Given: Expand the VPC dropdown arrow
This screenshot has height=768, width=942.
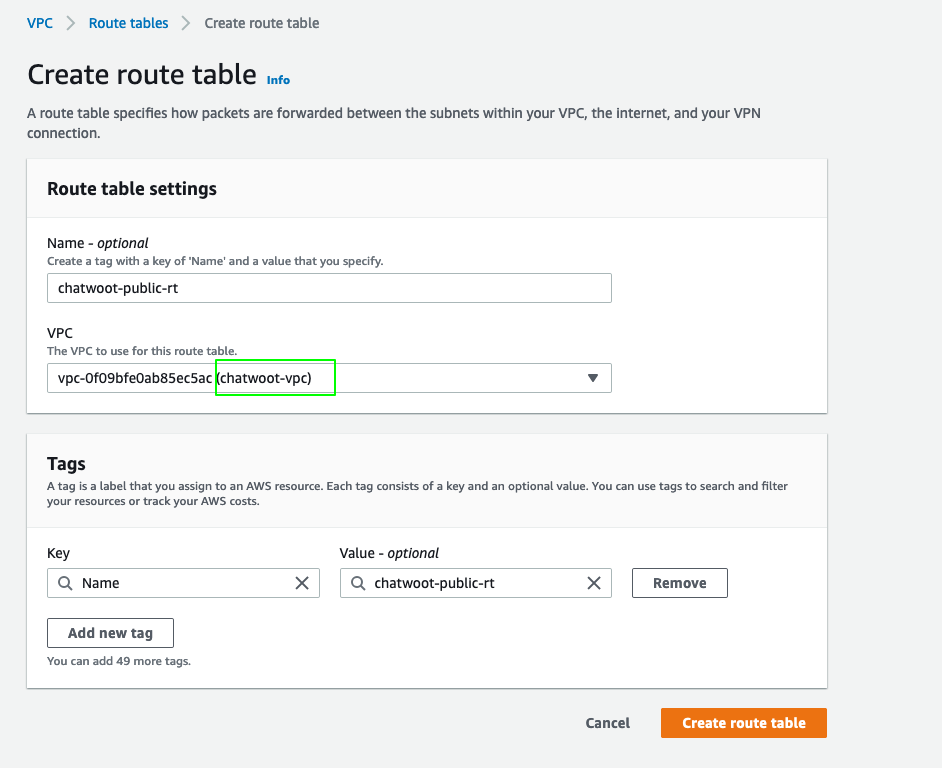Looking at the screenshot, I should [x=592, y=378].
